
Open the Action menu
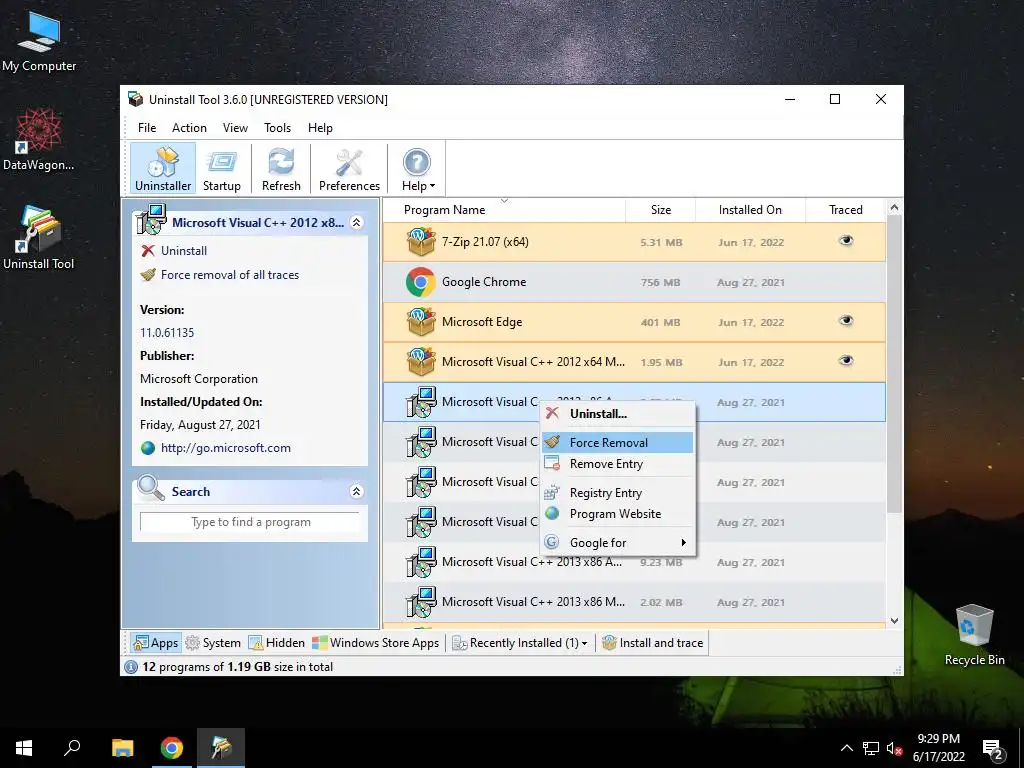click(x=189, y=128)
